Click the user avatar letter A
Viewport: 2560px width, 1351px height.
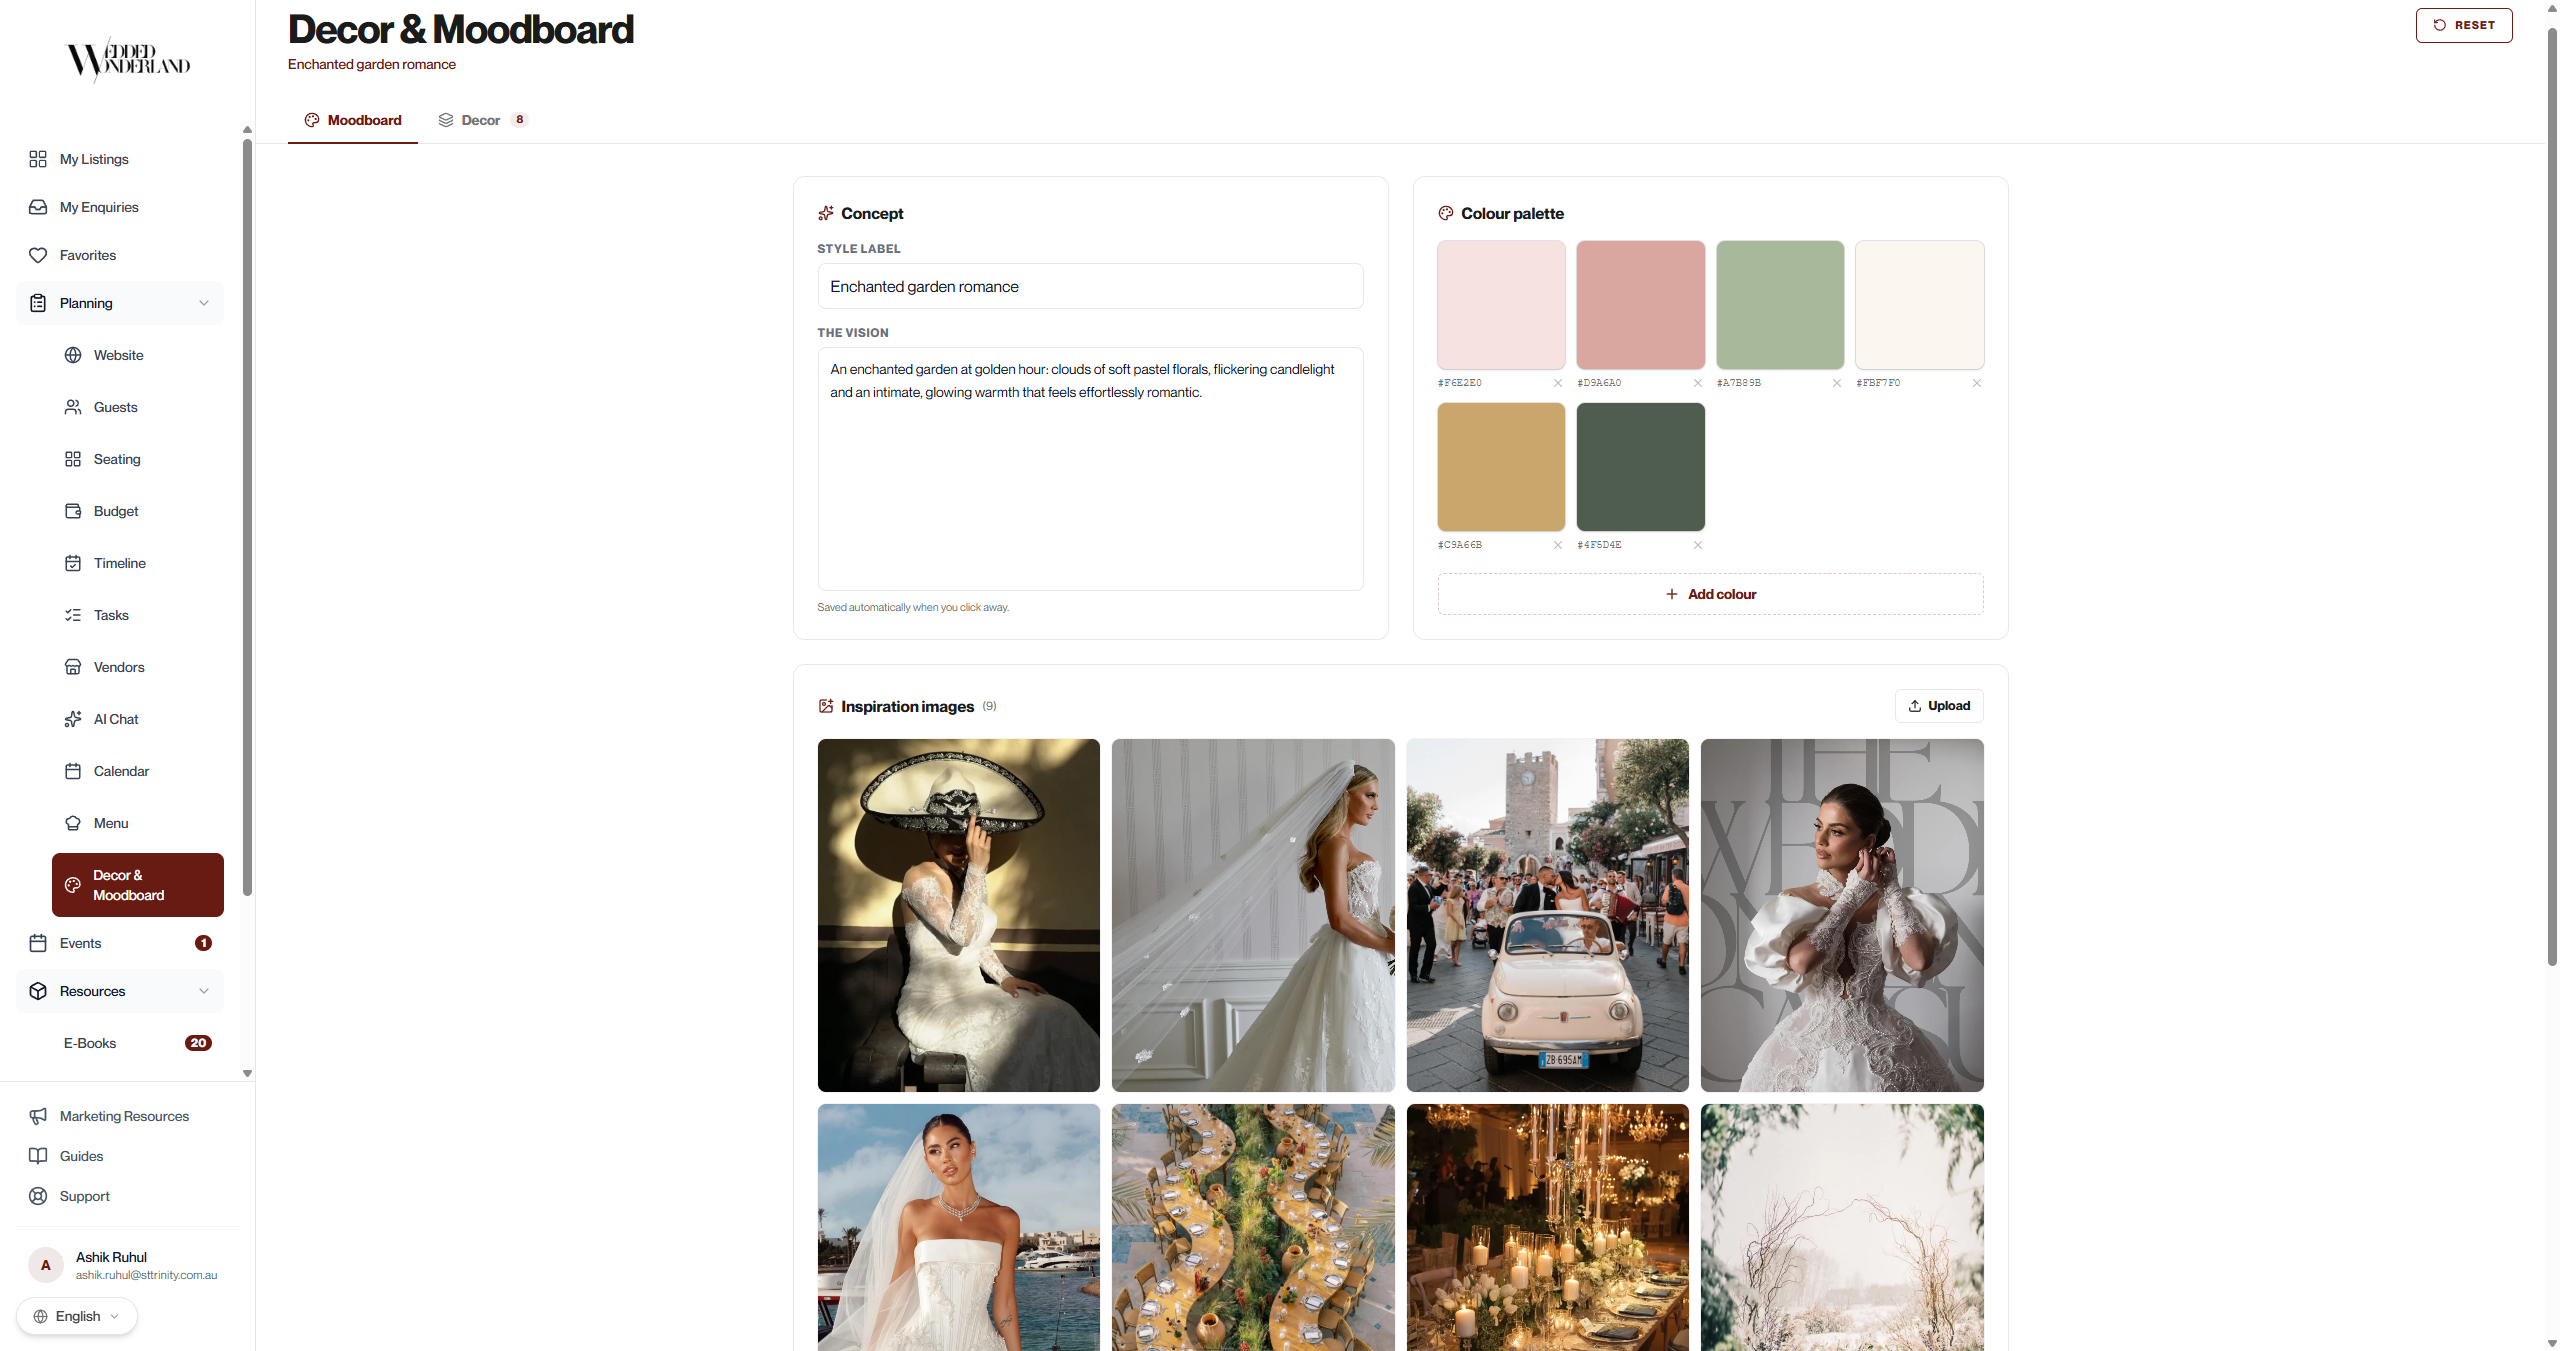tap(45, 1265)
